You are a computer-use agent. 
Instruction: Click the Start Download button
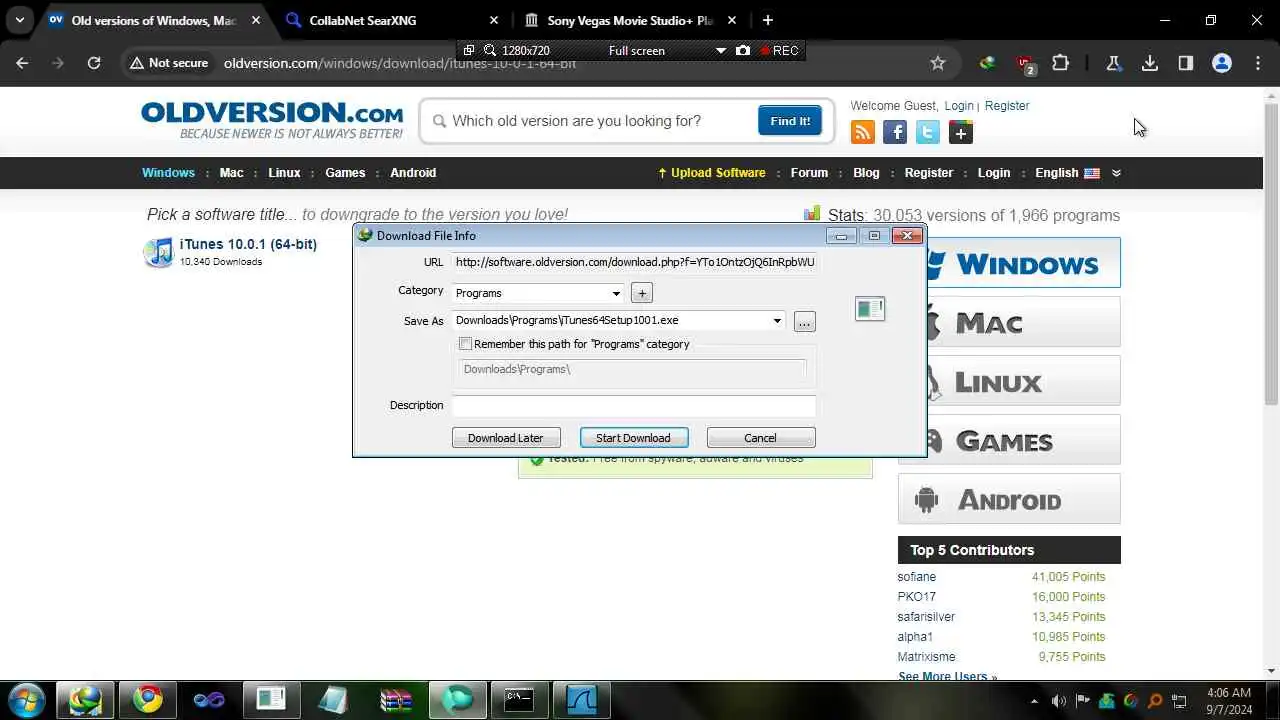(633, 438)
